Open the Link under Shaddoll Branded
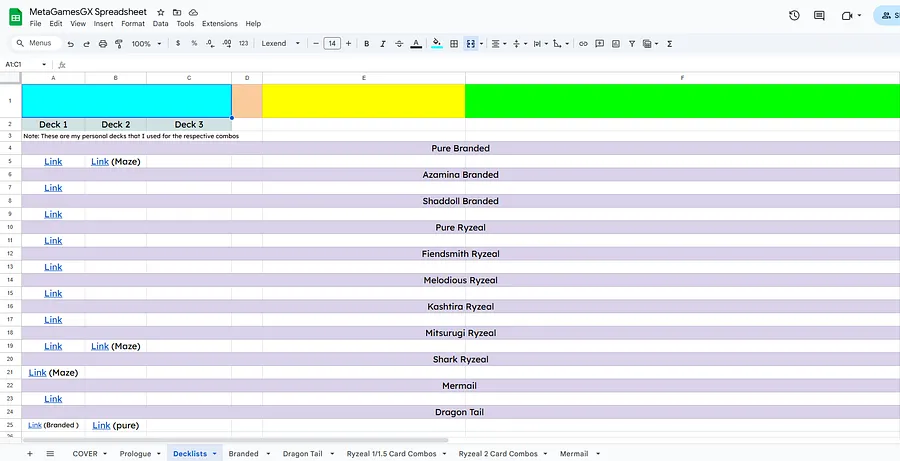 click(53, 214)
